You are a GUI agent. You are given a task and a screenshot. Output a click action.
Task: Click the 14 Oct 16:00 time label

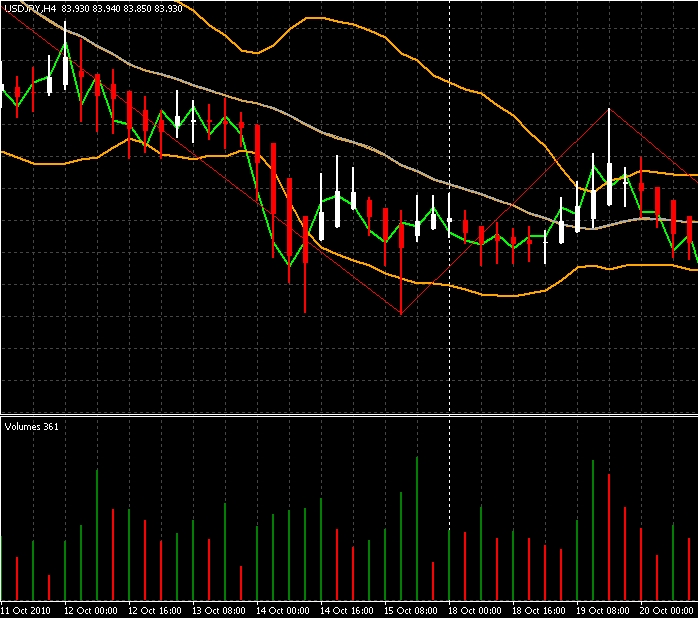347,610
